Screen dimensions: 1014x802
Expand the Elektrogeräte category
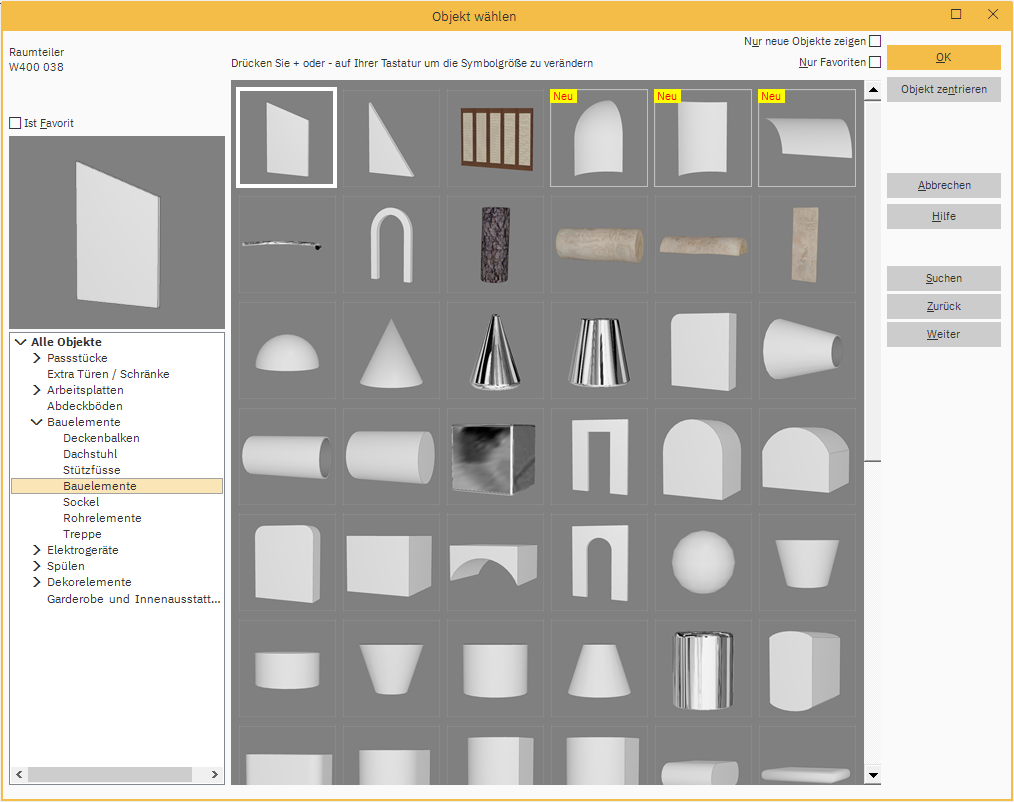[x=37, y=550]
